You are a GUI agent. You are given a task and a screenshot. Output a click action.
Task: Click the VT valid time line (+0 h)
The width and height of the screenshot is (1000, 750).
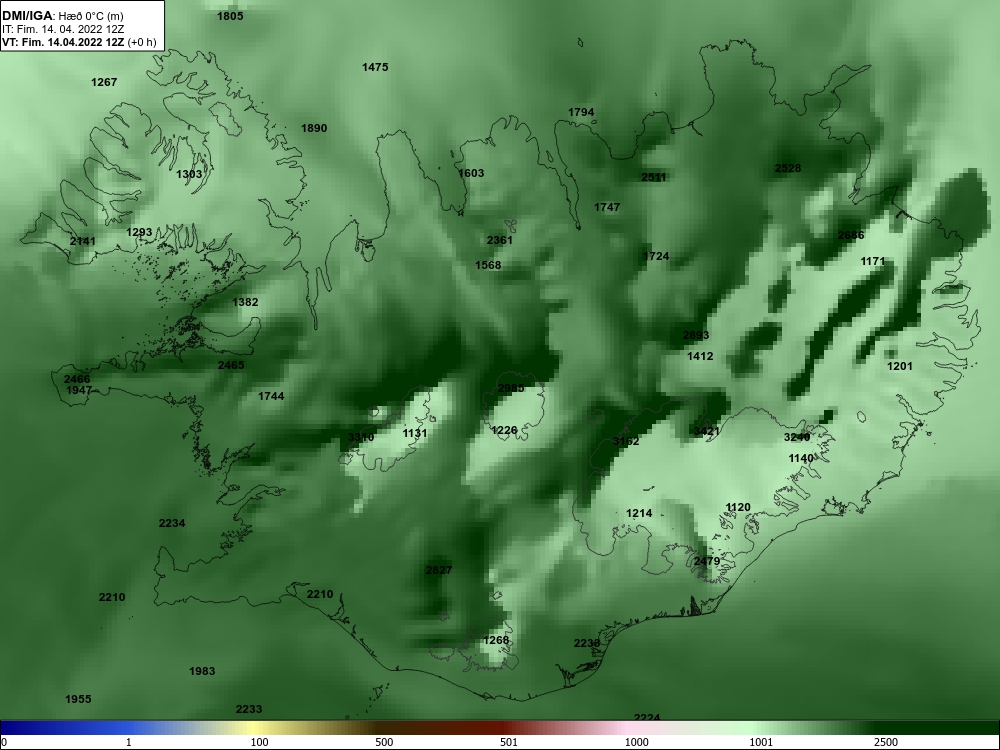[x=78, y=42]
